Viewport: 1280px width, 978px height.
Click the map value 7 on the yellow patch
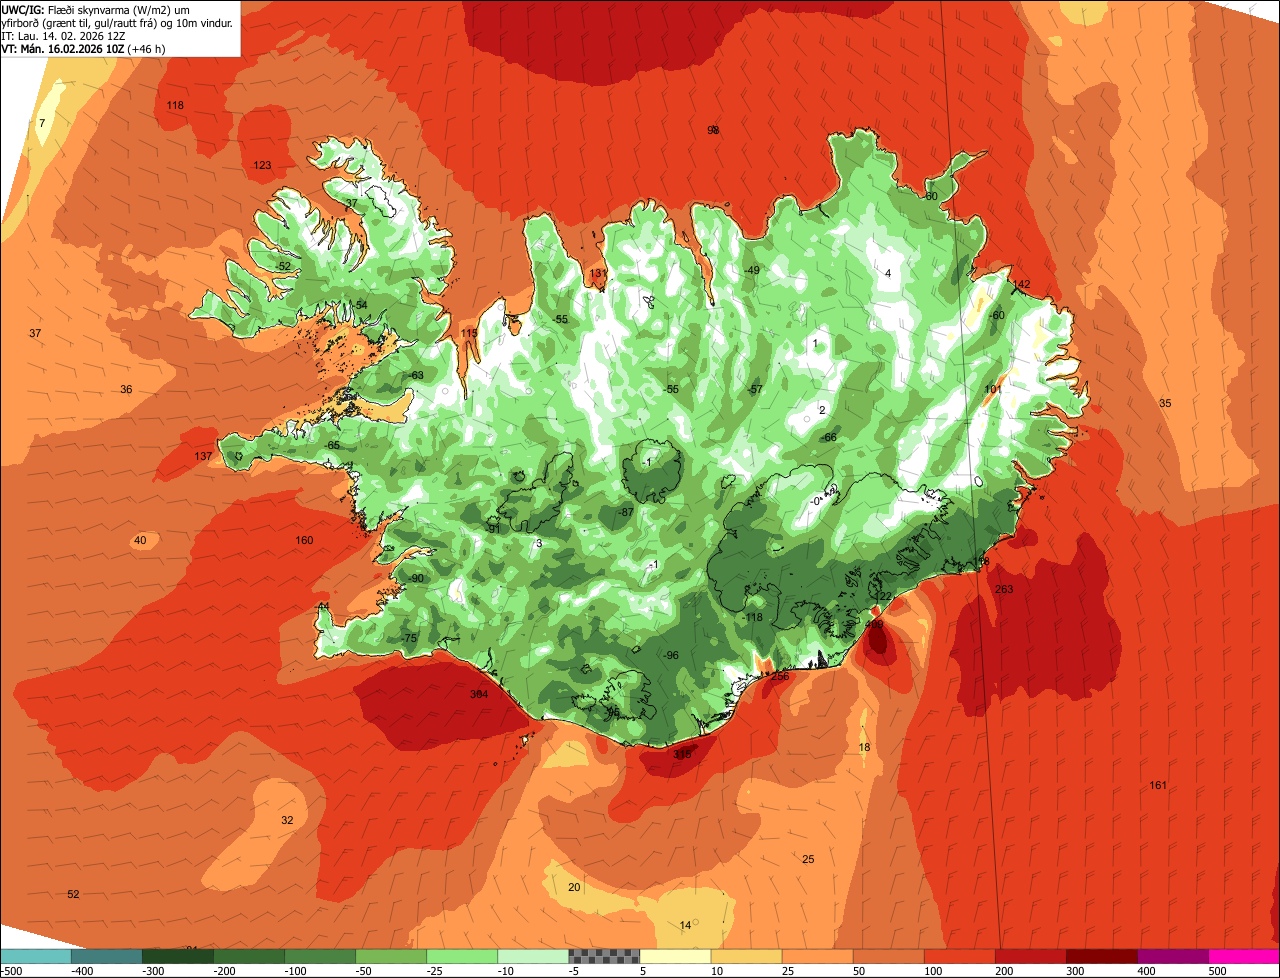pos(41,123)
